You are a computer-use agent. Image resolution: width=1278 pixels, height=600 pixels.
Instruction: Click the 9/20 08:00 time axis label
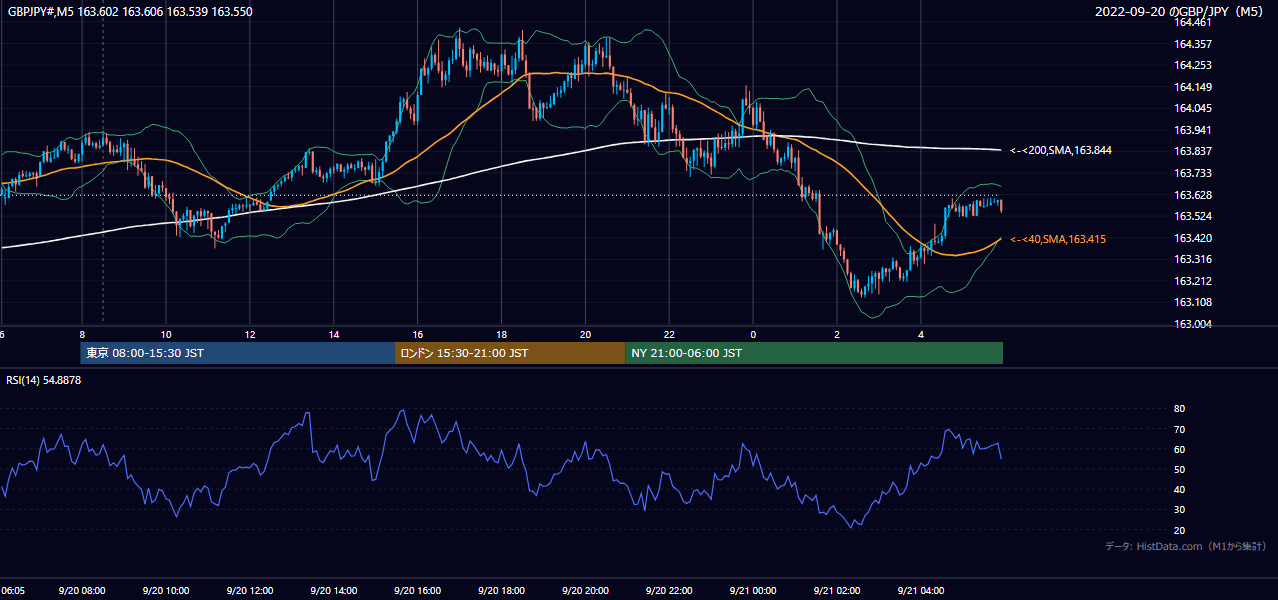click(x=82, y=591)
